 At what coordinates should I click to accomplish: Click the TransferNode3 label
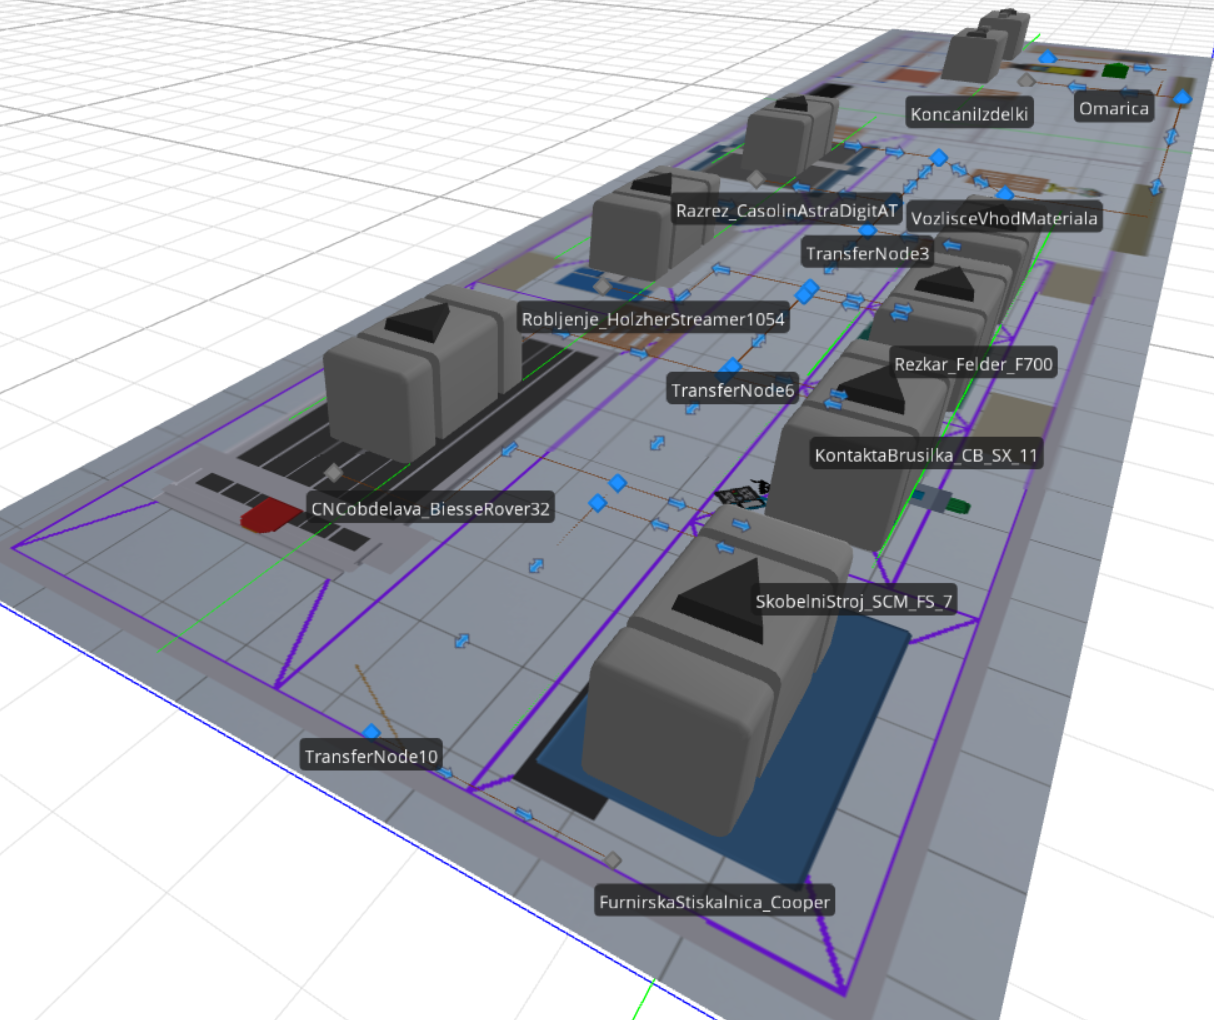pos(867,253)
